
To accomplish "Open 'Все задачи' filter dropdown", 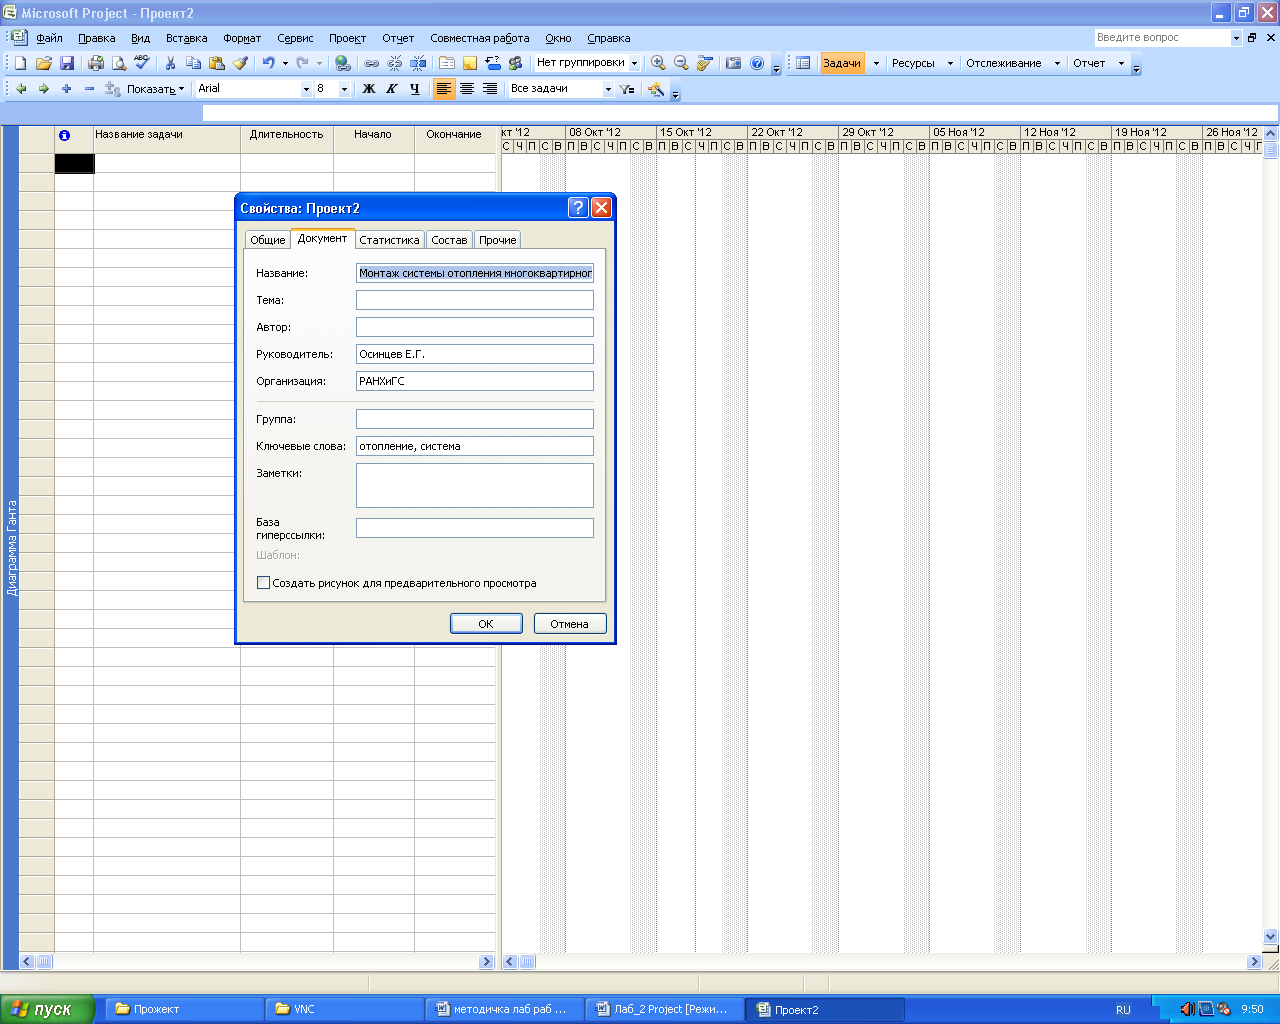I will (608, 89).
